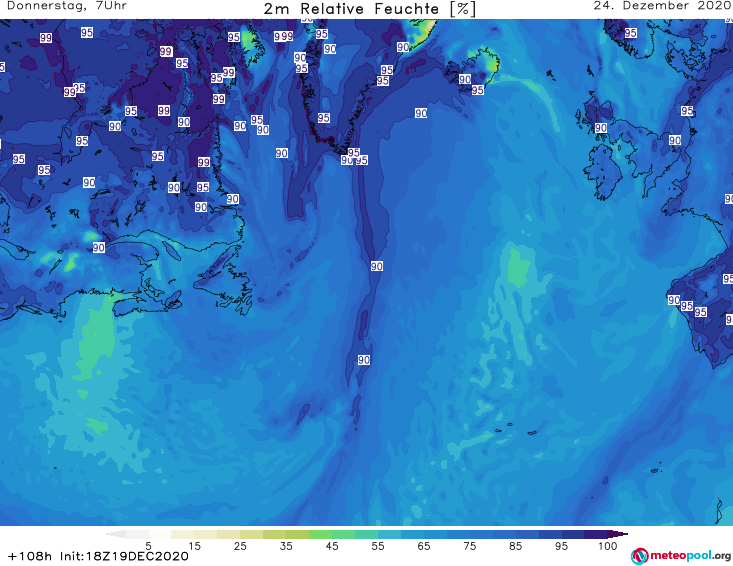Image resolution: width=733 pixels, height=566 pixels.
Task: Click the '85' value on the color scale
Action: [x=516, y=546]
